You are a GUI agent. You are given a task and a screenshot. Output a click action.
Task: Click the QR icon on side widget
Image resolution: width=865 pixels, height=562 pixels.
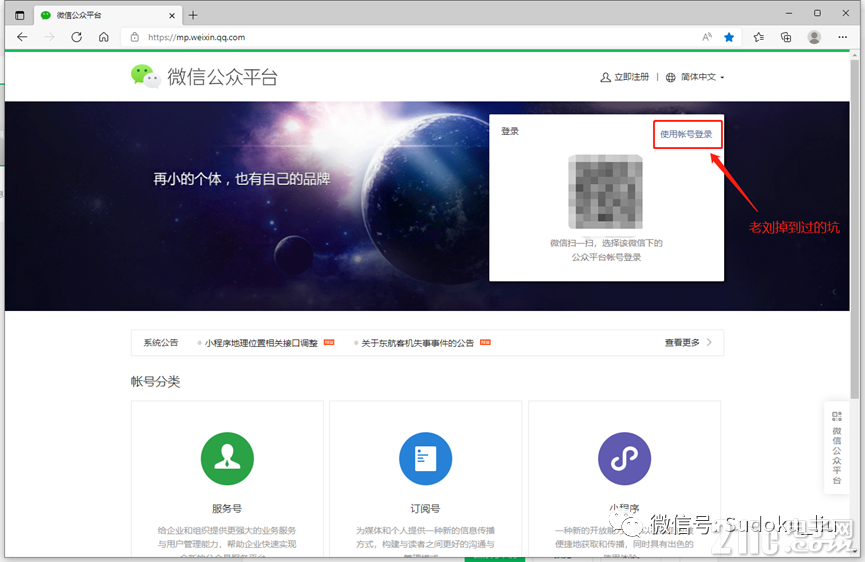click(837, 416)
